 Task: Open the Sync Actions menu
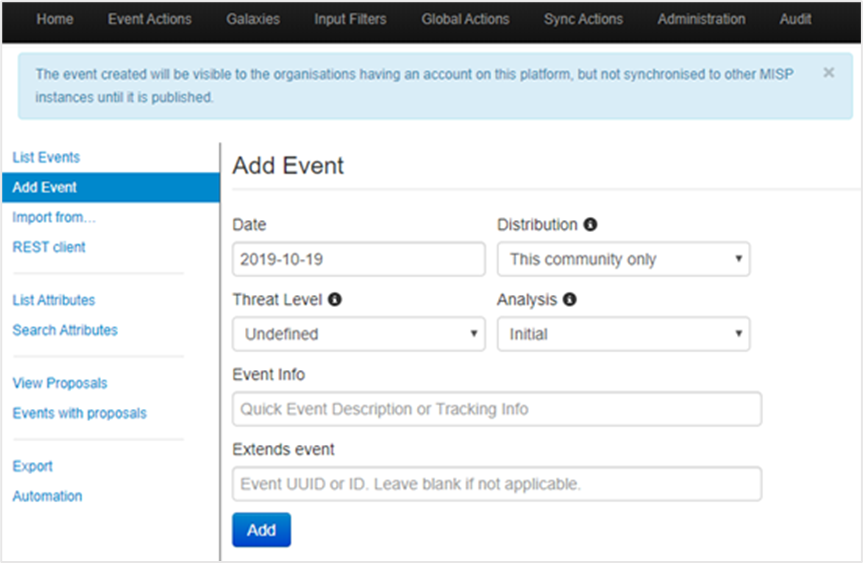(583, 19)
